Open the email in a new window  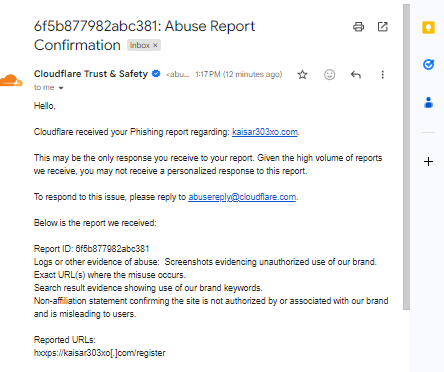[x=382, y=27]
